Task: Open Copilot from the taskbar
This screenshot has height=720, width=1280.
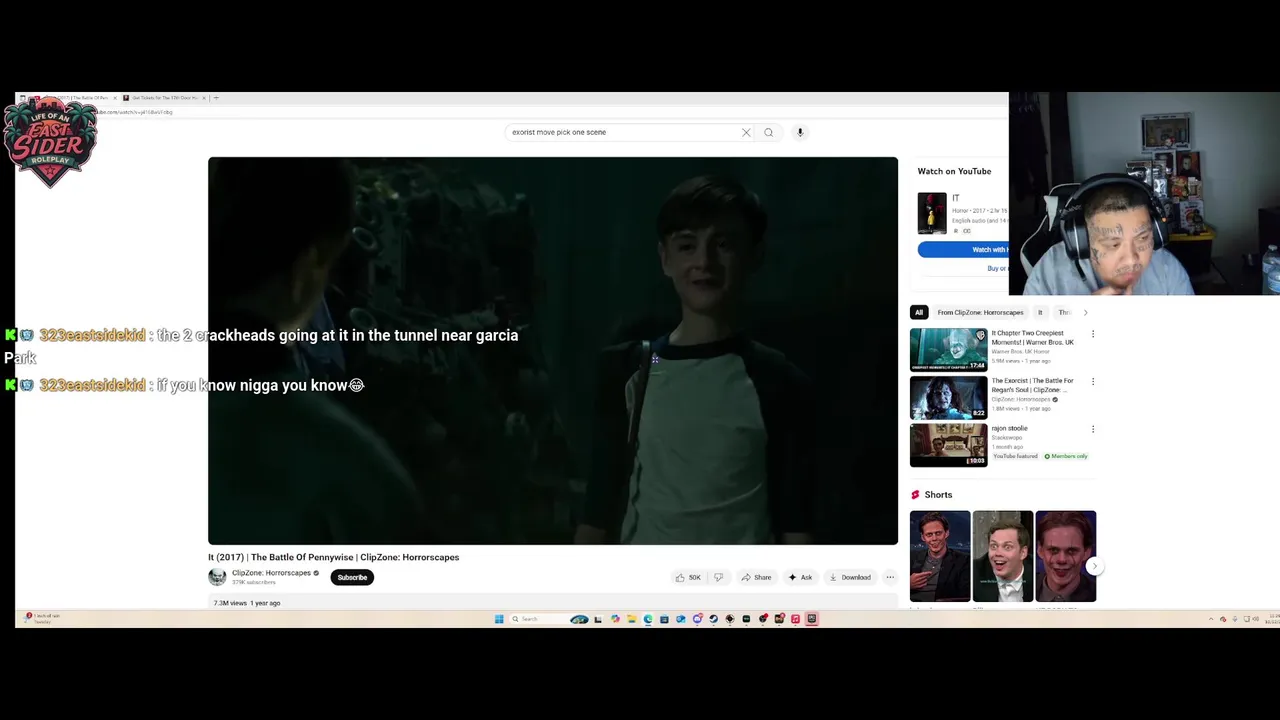Action: pos(615,619)
